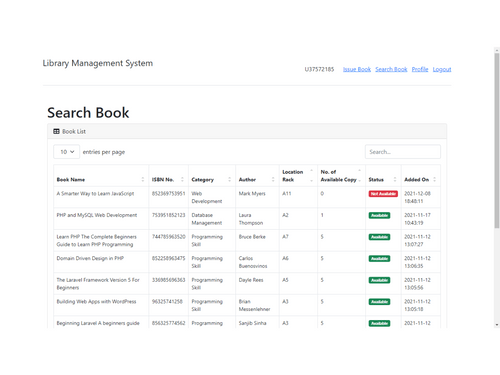Sort table by Author column
The height and width of the screenshot is (375, 500).
(x=257, y=176)
